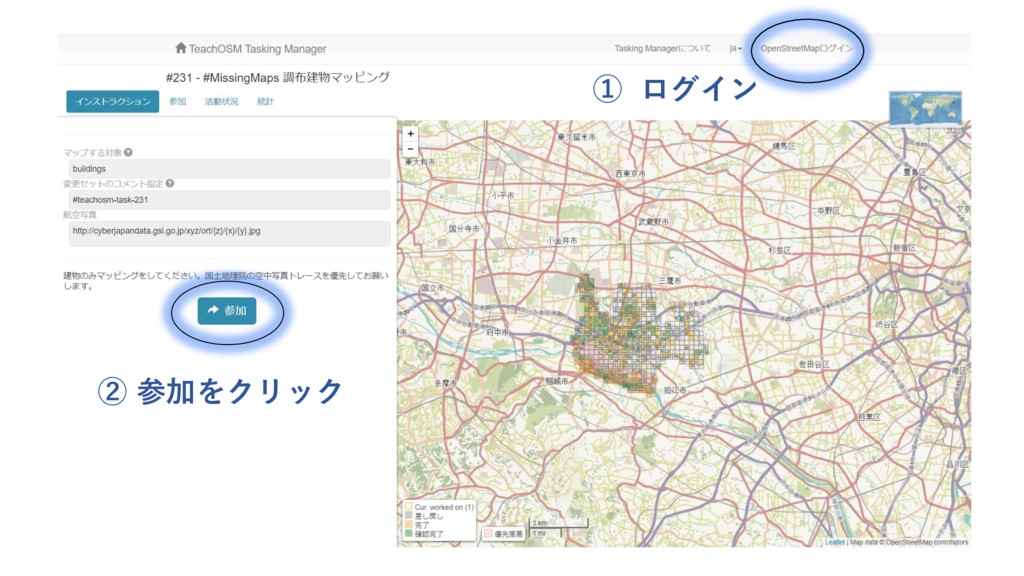The height and width of the screenshot is (576, 1024).
Task: Click the help icon next to 変更セットのコメント指定
Action: pos(170,184)
